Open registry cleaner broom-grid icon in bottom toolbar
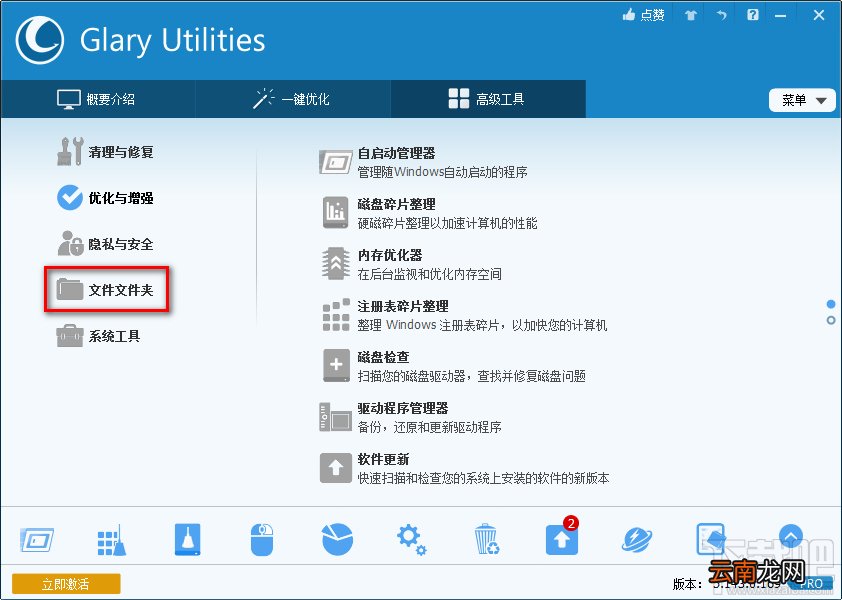The height and width of the screenshot is (600, 842). coord(112,539)
